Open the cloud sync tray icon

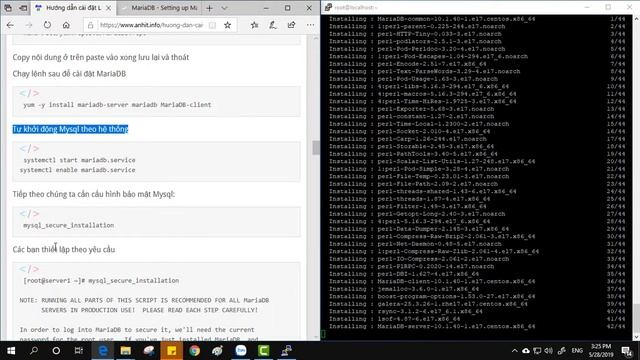526,351
